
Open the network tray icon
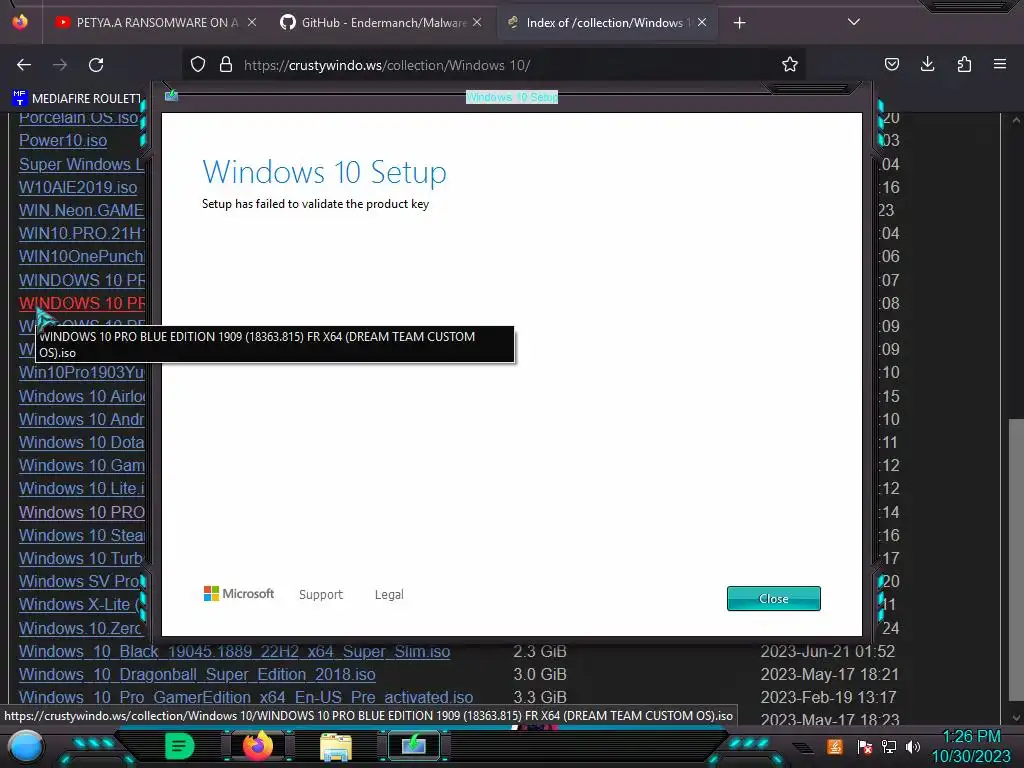889,747
